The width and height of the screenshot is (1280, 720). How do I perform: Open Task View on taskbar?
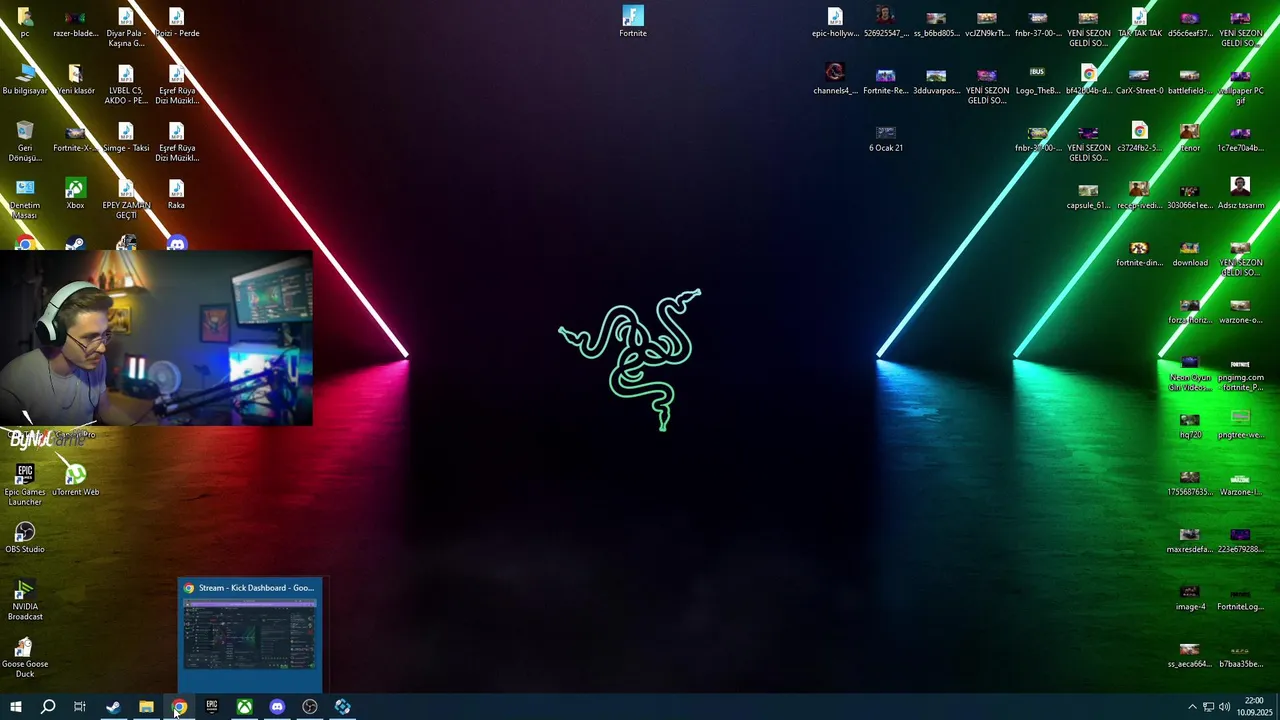80,707
